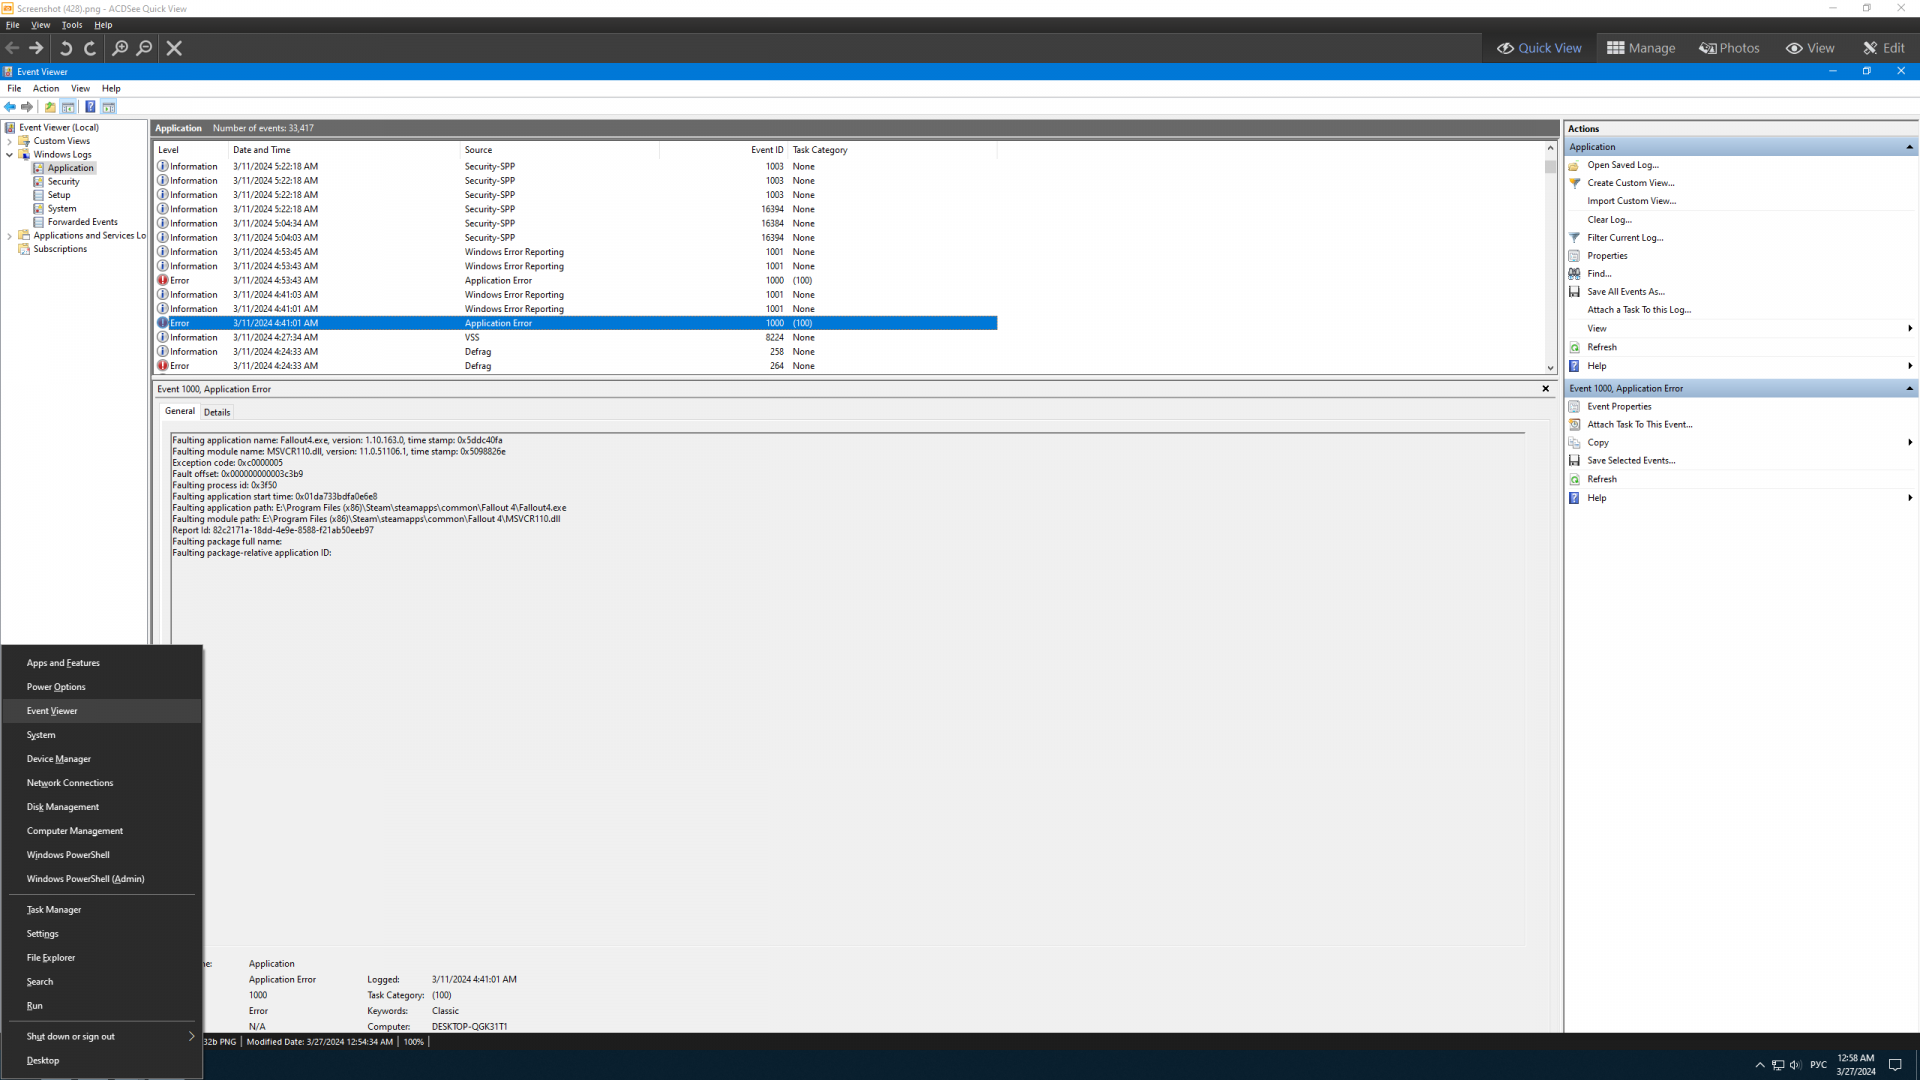
Task: Switch to the Details tab
Action: [x=217, y=412]
